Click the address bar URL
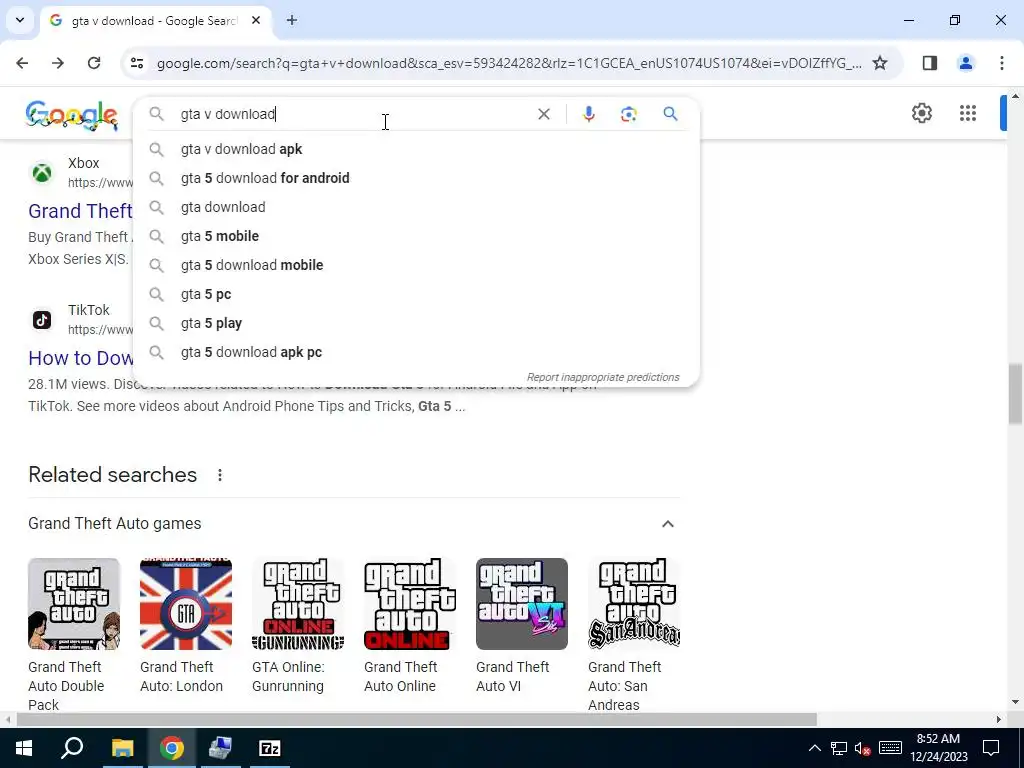This screenshot has height=768, width=1024. point(509,63)
